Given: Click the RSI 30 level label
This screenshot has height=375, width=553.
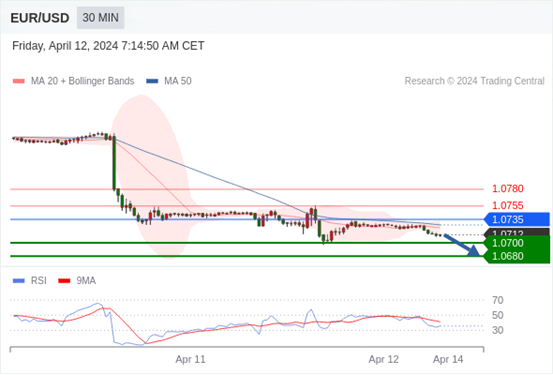Looking at the screenshot, I should click(498, 330).
